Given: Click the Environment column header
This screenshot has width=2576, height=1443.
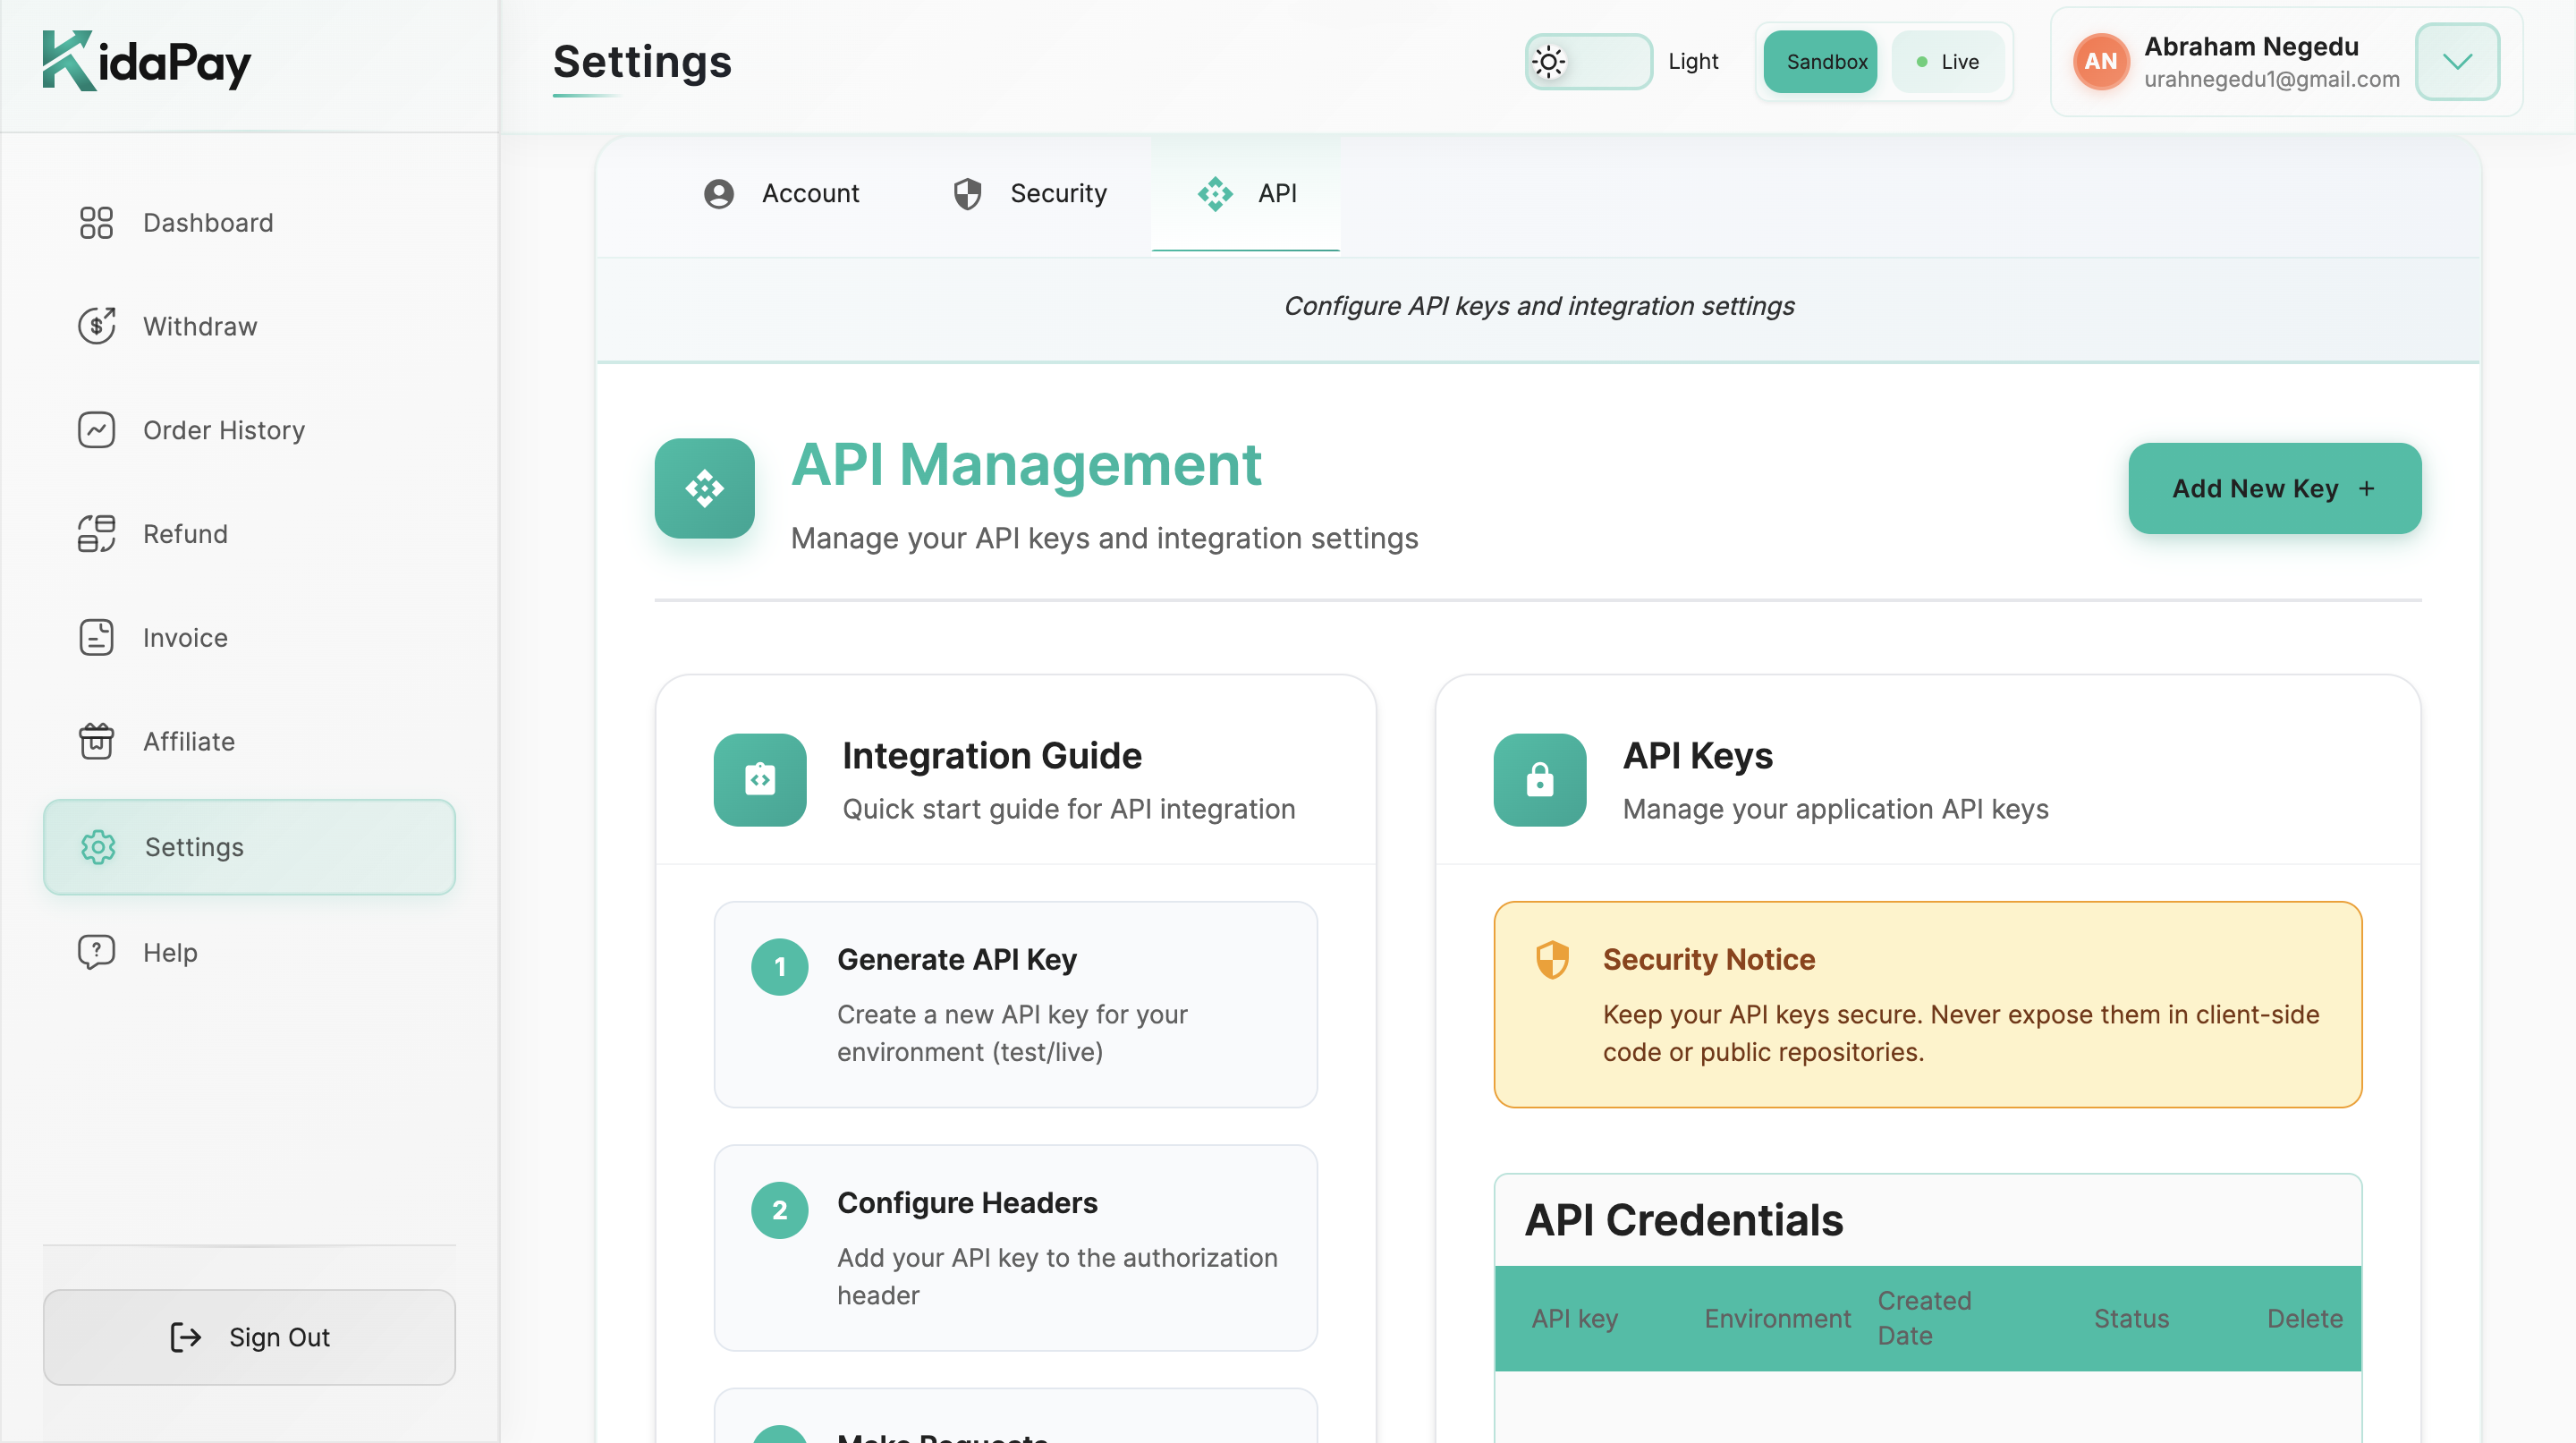Looking at the screenshot, I should click(1777, 1318).
